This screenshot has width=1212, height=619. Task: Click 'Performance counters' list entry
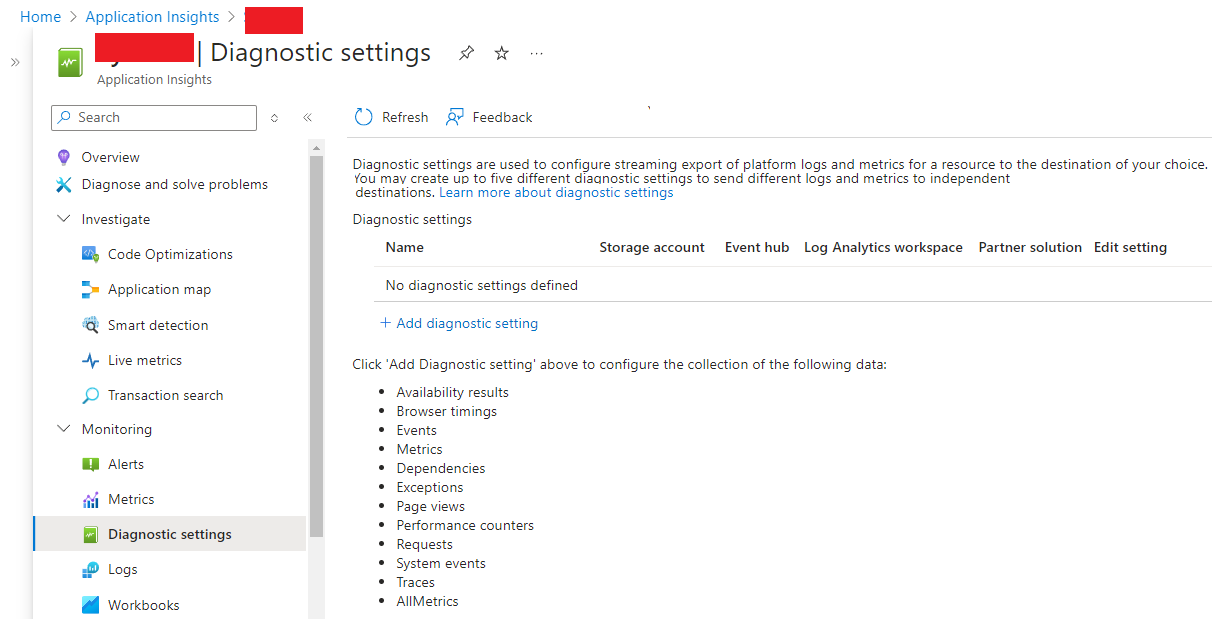coord(465,525)
